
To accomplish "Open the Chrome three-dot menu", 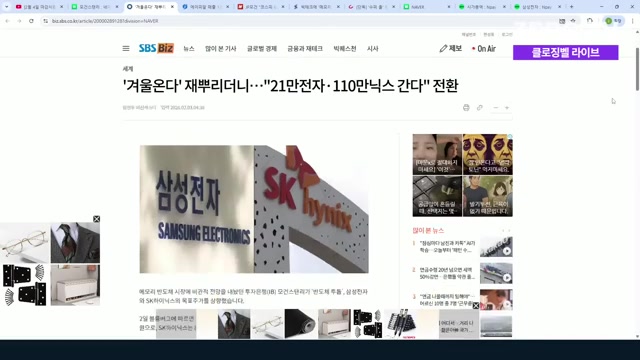I will click(x=633, y=21).
